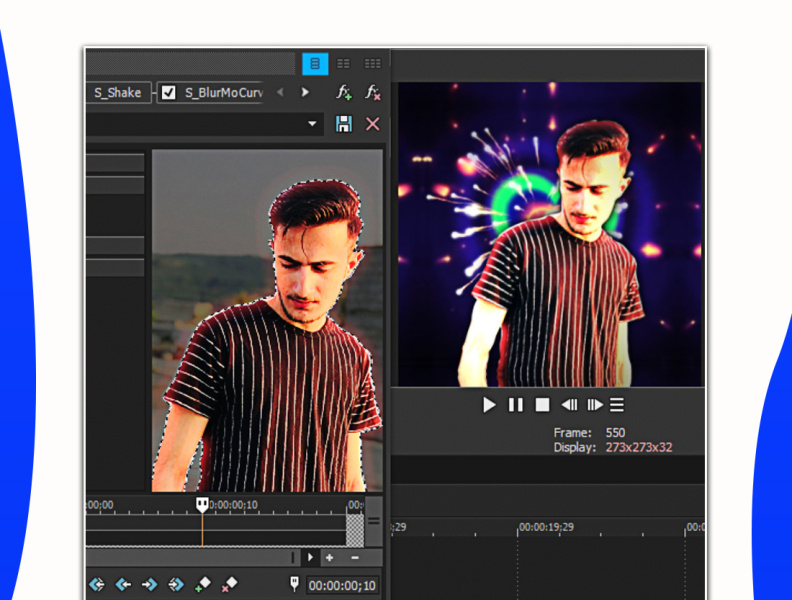This screenshot has height=600, width=792.
Task: Click keyframe timeline scroll right arrow
Action: [x=310, y=558]
